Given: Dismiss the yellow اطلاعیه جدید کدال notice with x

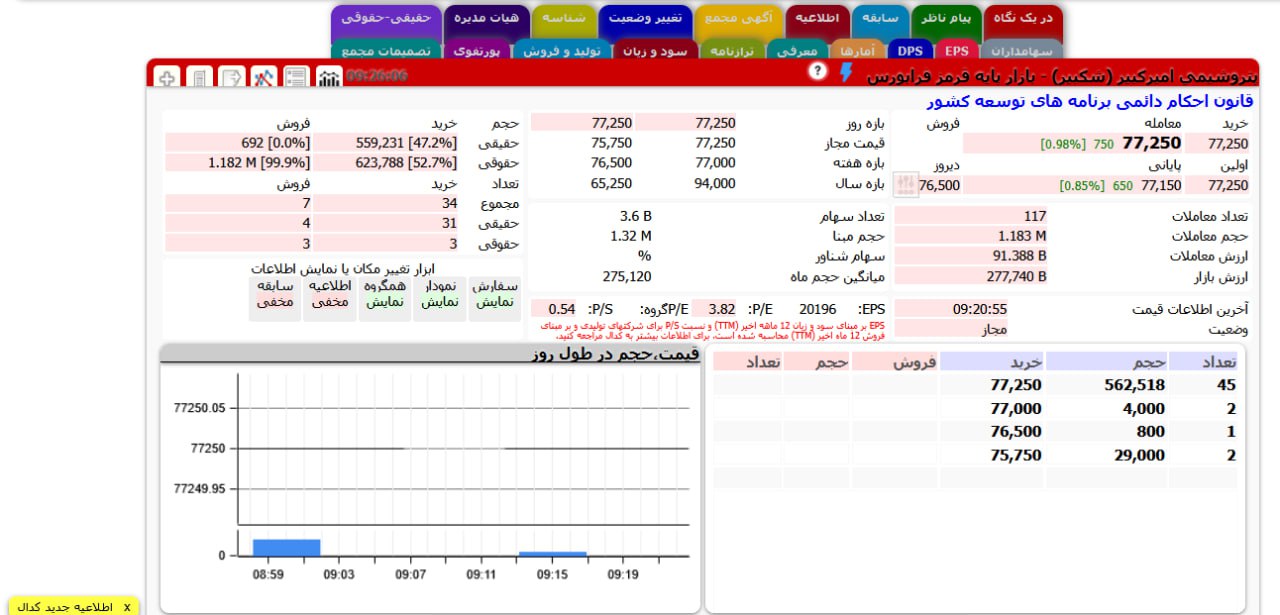Looking at the screenshot, I should coord(127,607).
